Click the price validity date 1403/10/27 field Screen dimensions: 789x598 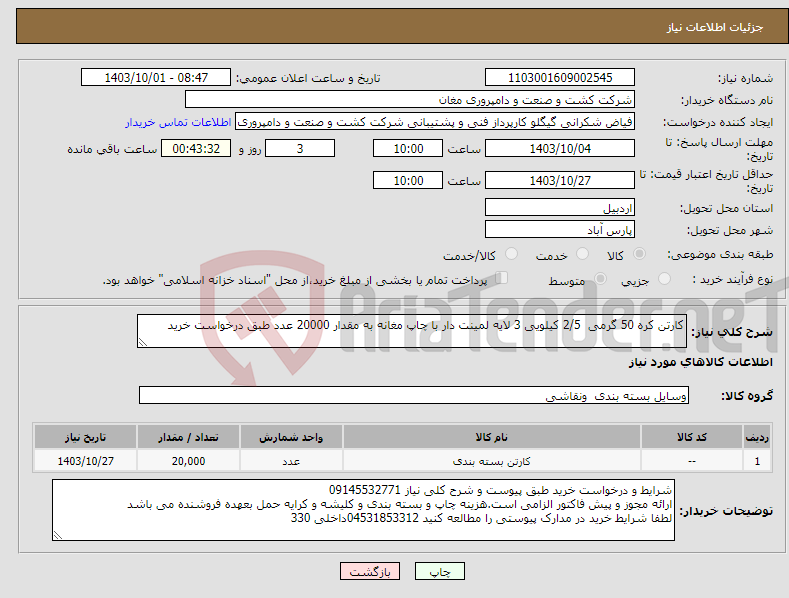[560, 180]
